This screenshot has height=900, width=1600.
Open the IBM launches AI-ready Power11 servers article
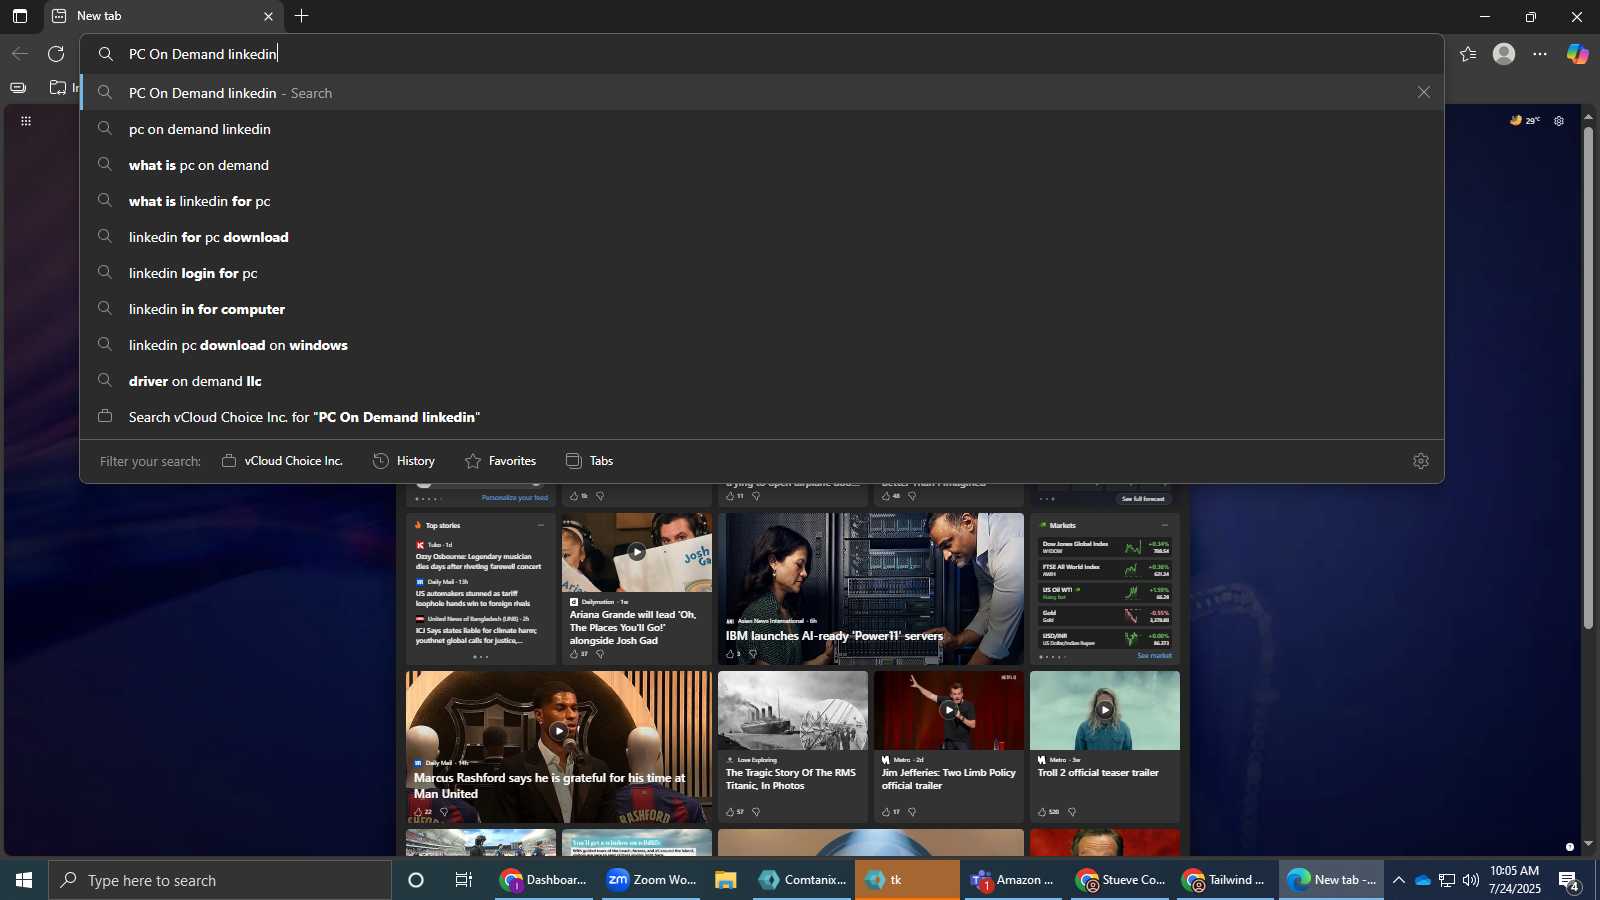coord(834,636)
